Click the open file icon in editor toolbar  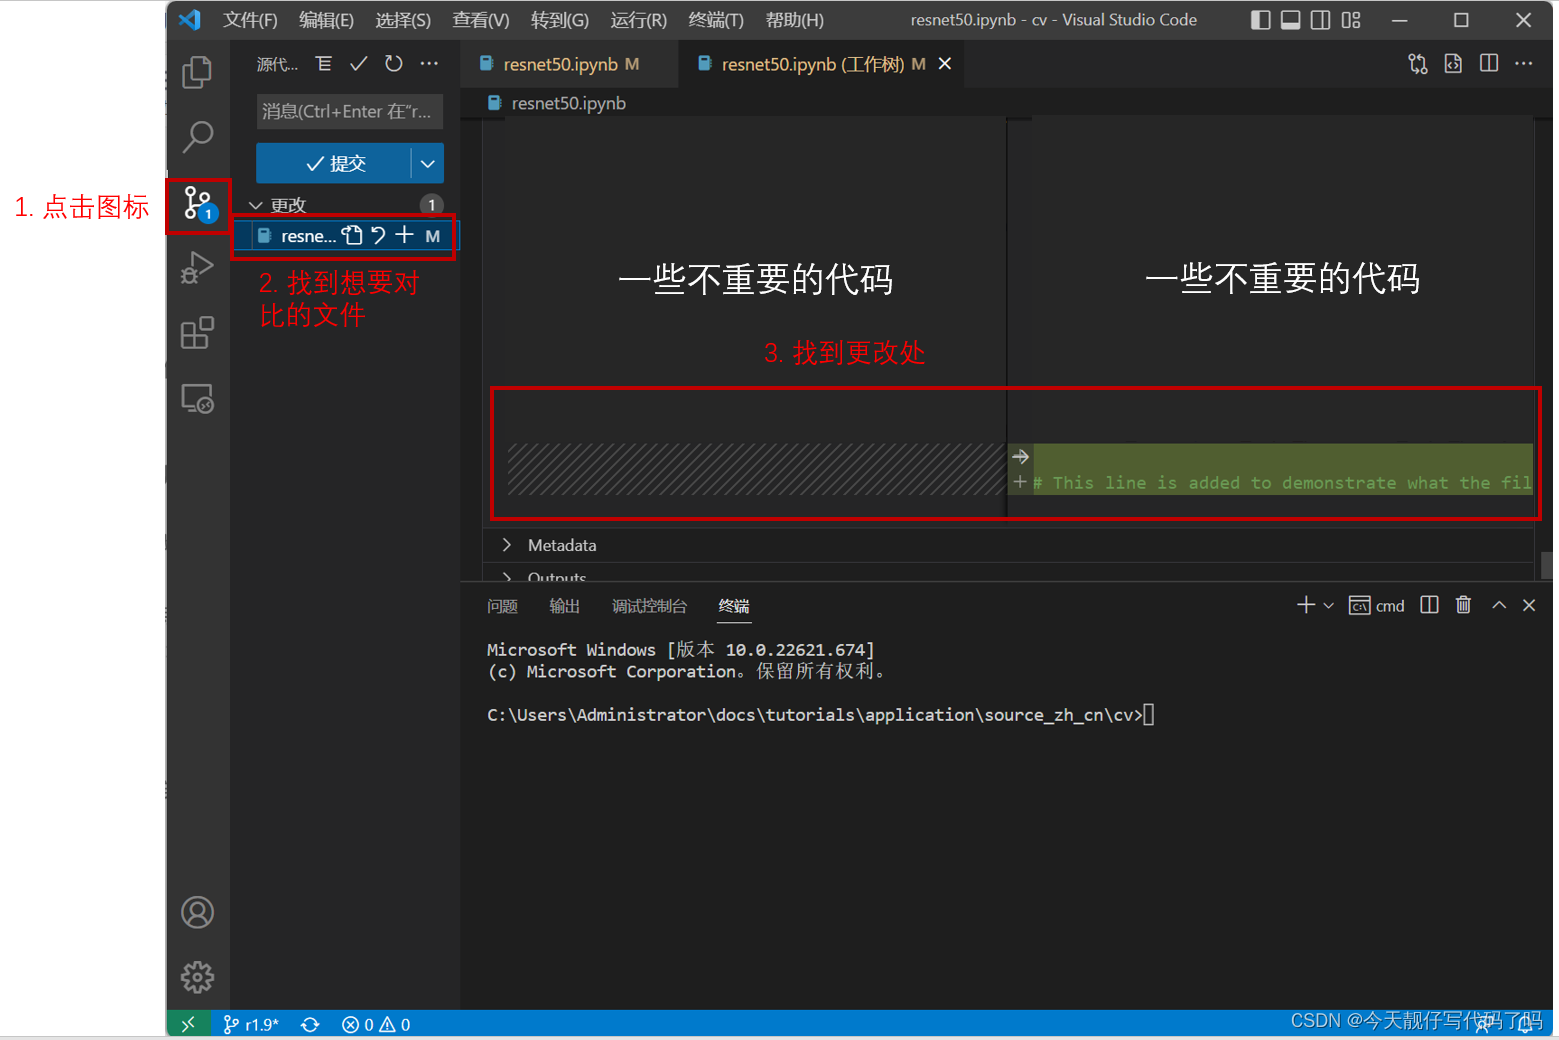[x=1453, y=64]
